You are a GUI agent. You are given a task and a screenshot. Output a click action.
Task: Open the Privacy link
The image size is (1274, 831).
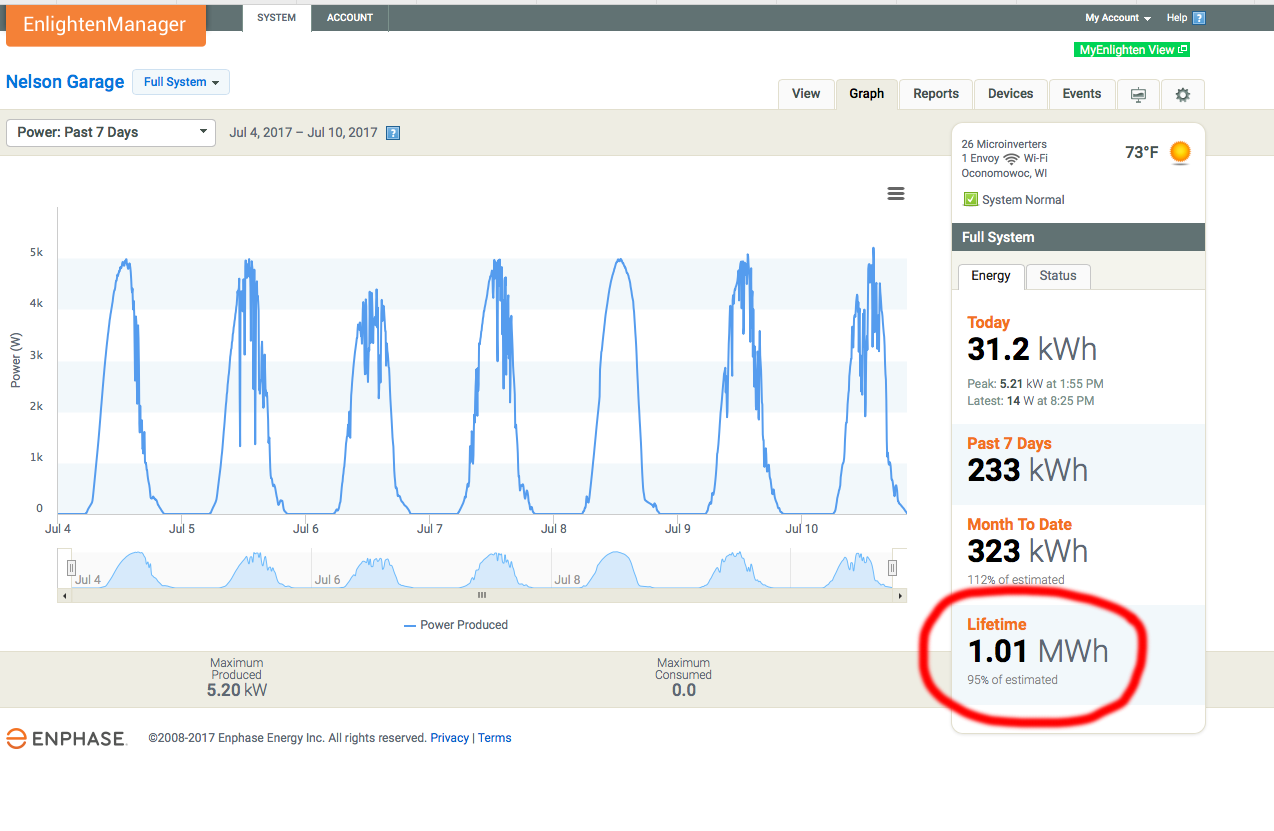(x=450, y=738)
